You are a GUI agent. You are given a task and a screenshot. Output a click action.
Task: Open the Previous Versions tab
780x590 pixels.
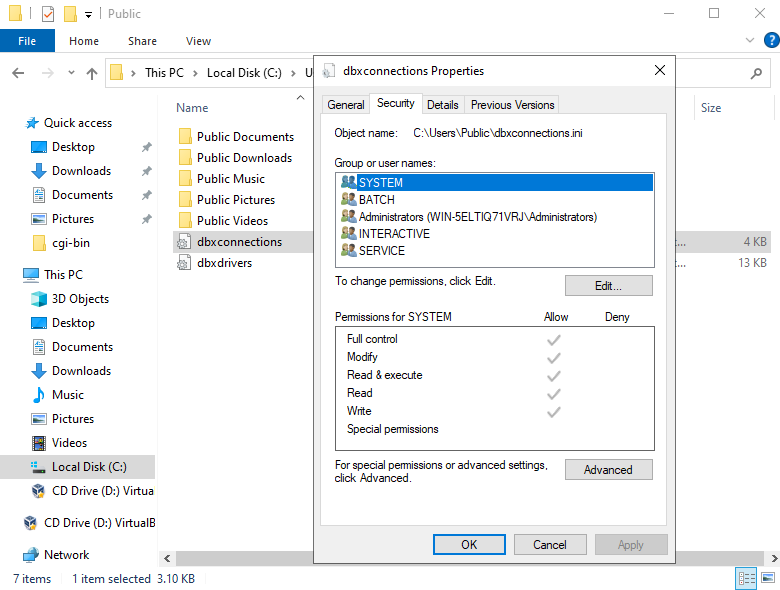pos(512,104)
